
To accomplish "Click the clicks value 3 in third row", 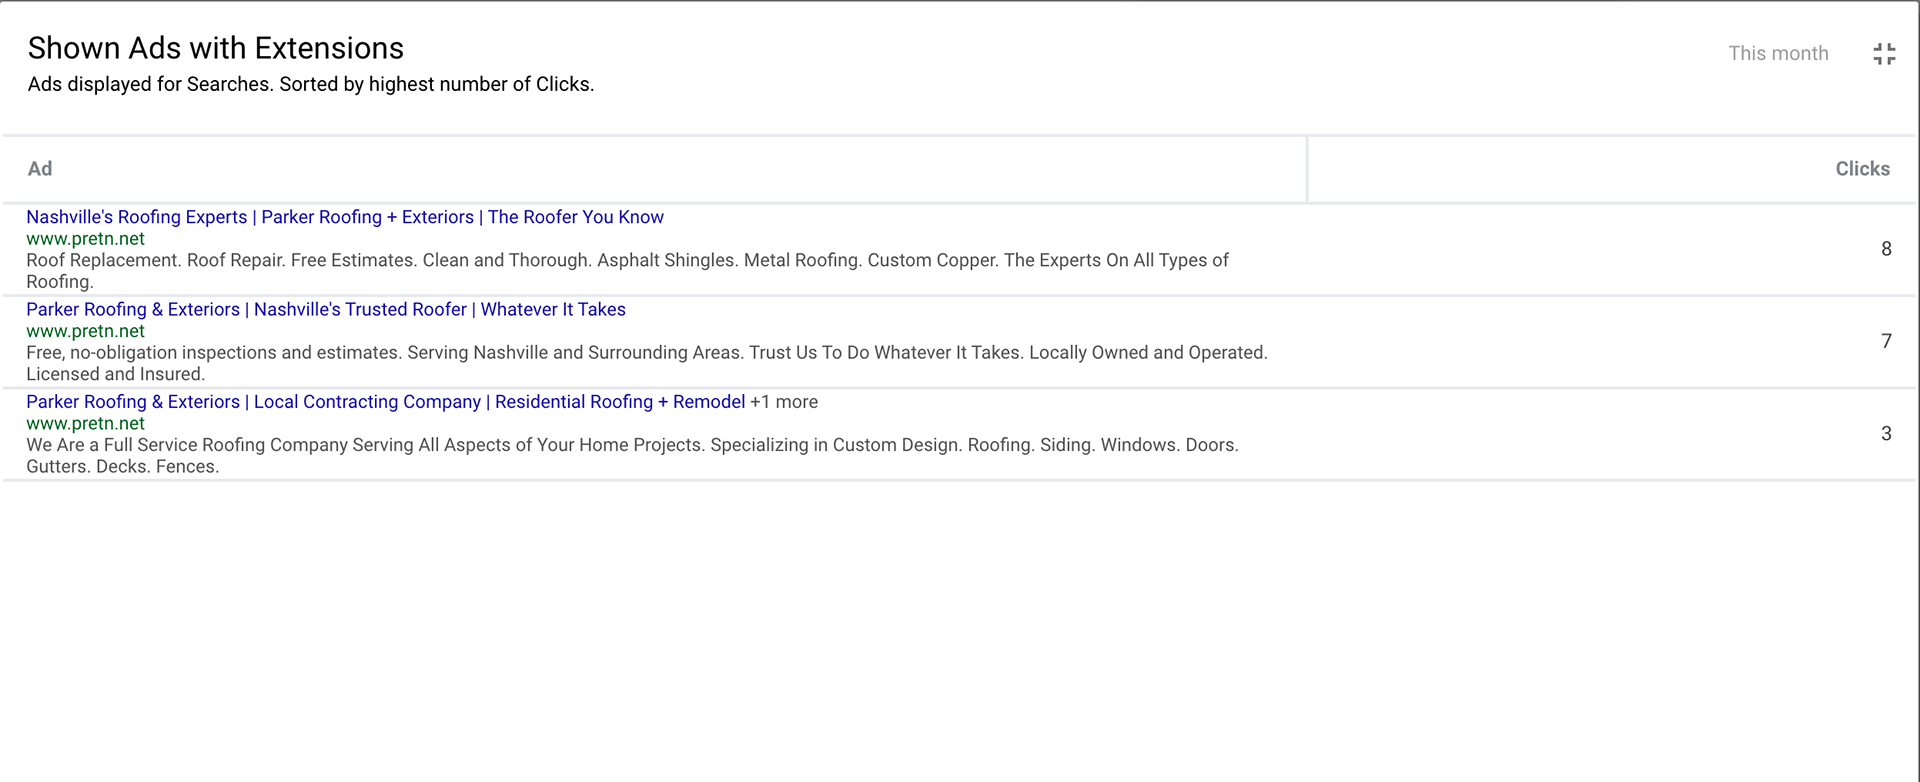I will tap(1886, 433).
